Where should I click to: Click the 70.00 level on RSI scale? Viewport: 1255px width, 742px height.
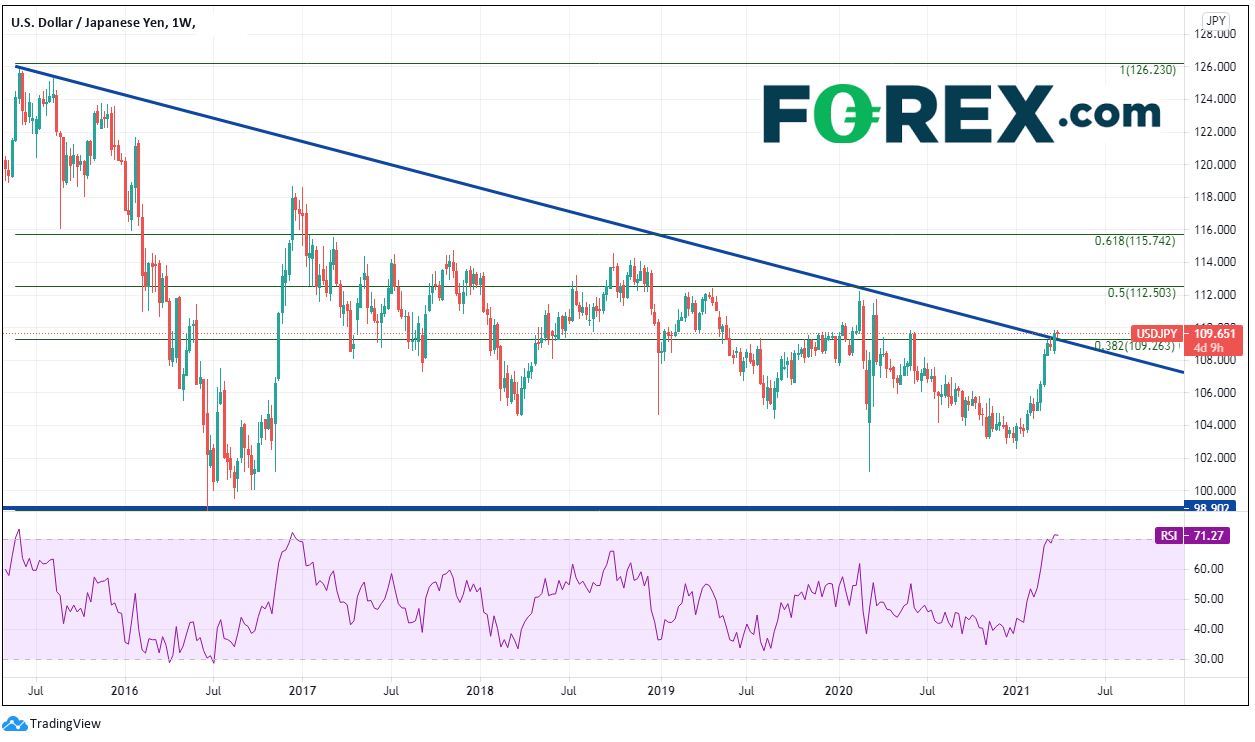point(1216,540)
